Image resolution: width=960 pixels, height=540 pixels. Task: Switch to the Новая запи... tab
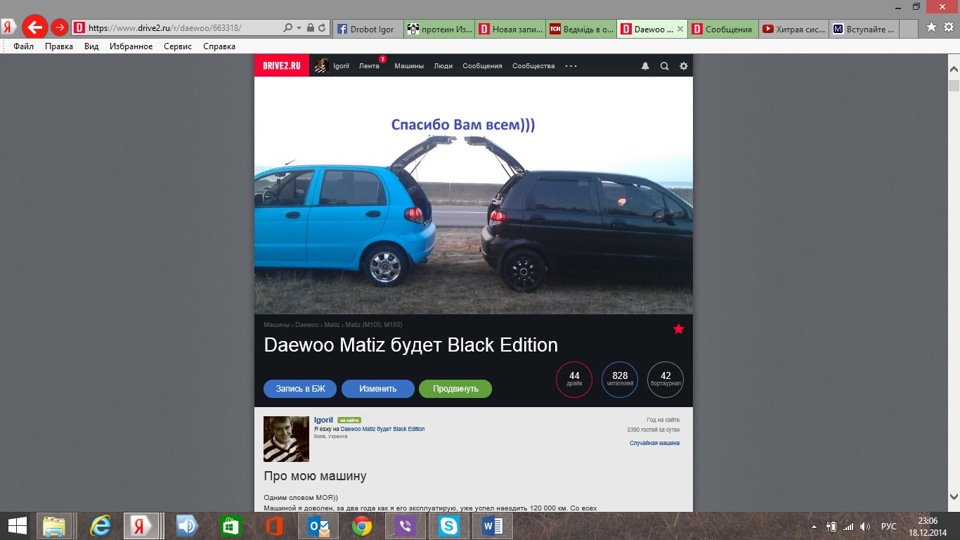pyautogui.click(x=511, y=29)
